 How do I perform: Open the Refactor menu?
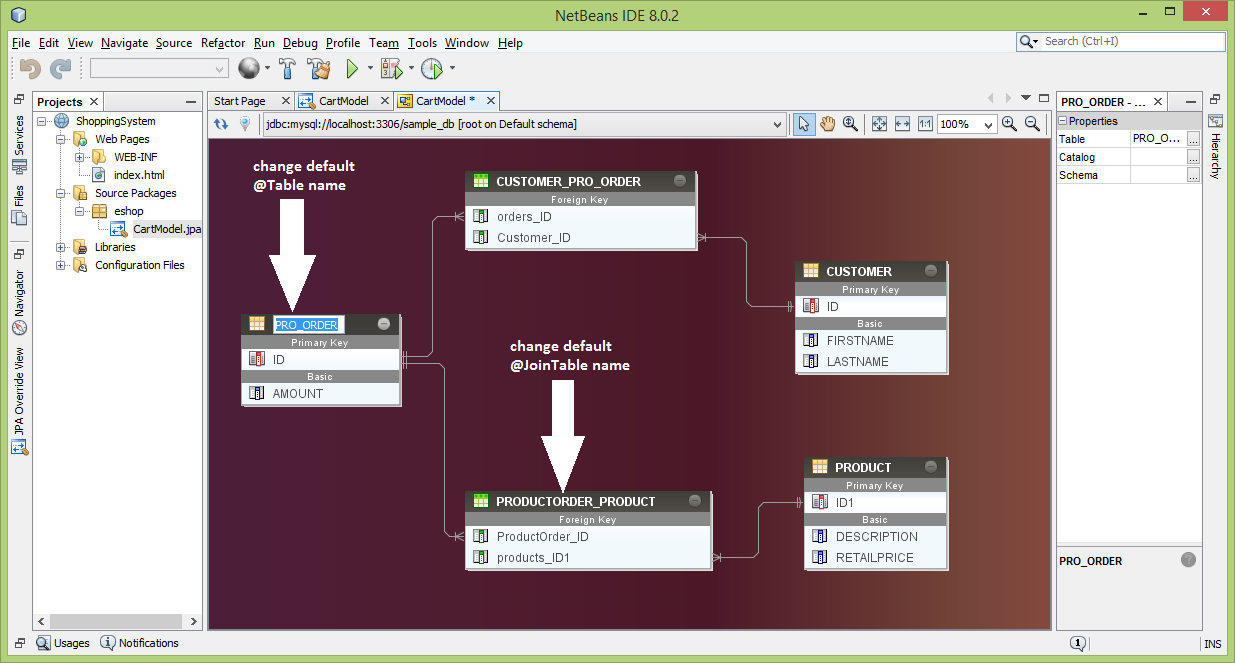[222, 43]
